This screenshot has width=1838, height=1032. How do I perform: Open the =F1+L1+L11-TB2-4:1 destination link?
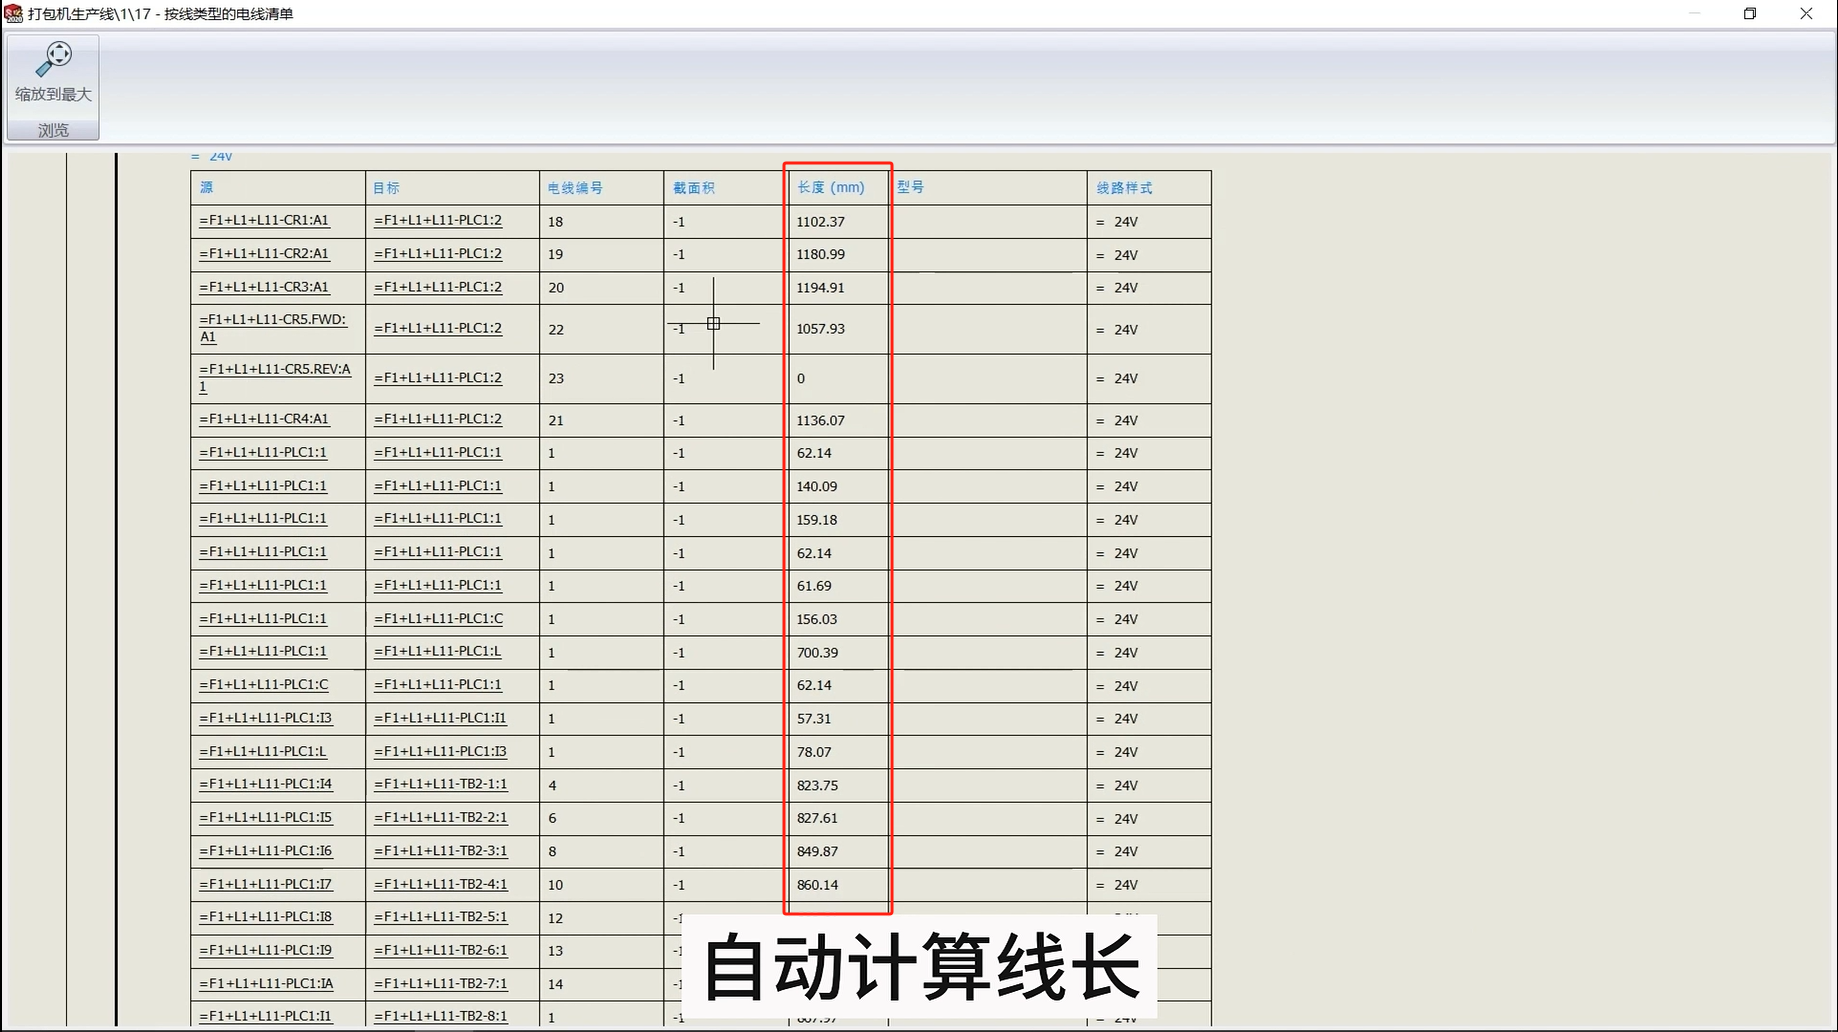pyautogui.click(x=440, y=884)
